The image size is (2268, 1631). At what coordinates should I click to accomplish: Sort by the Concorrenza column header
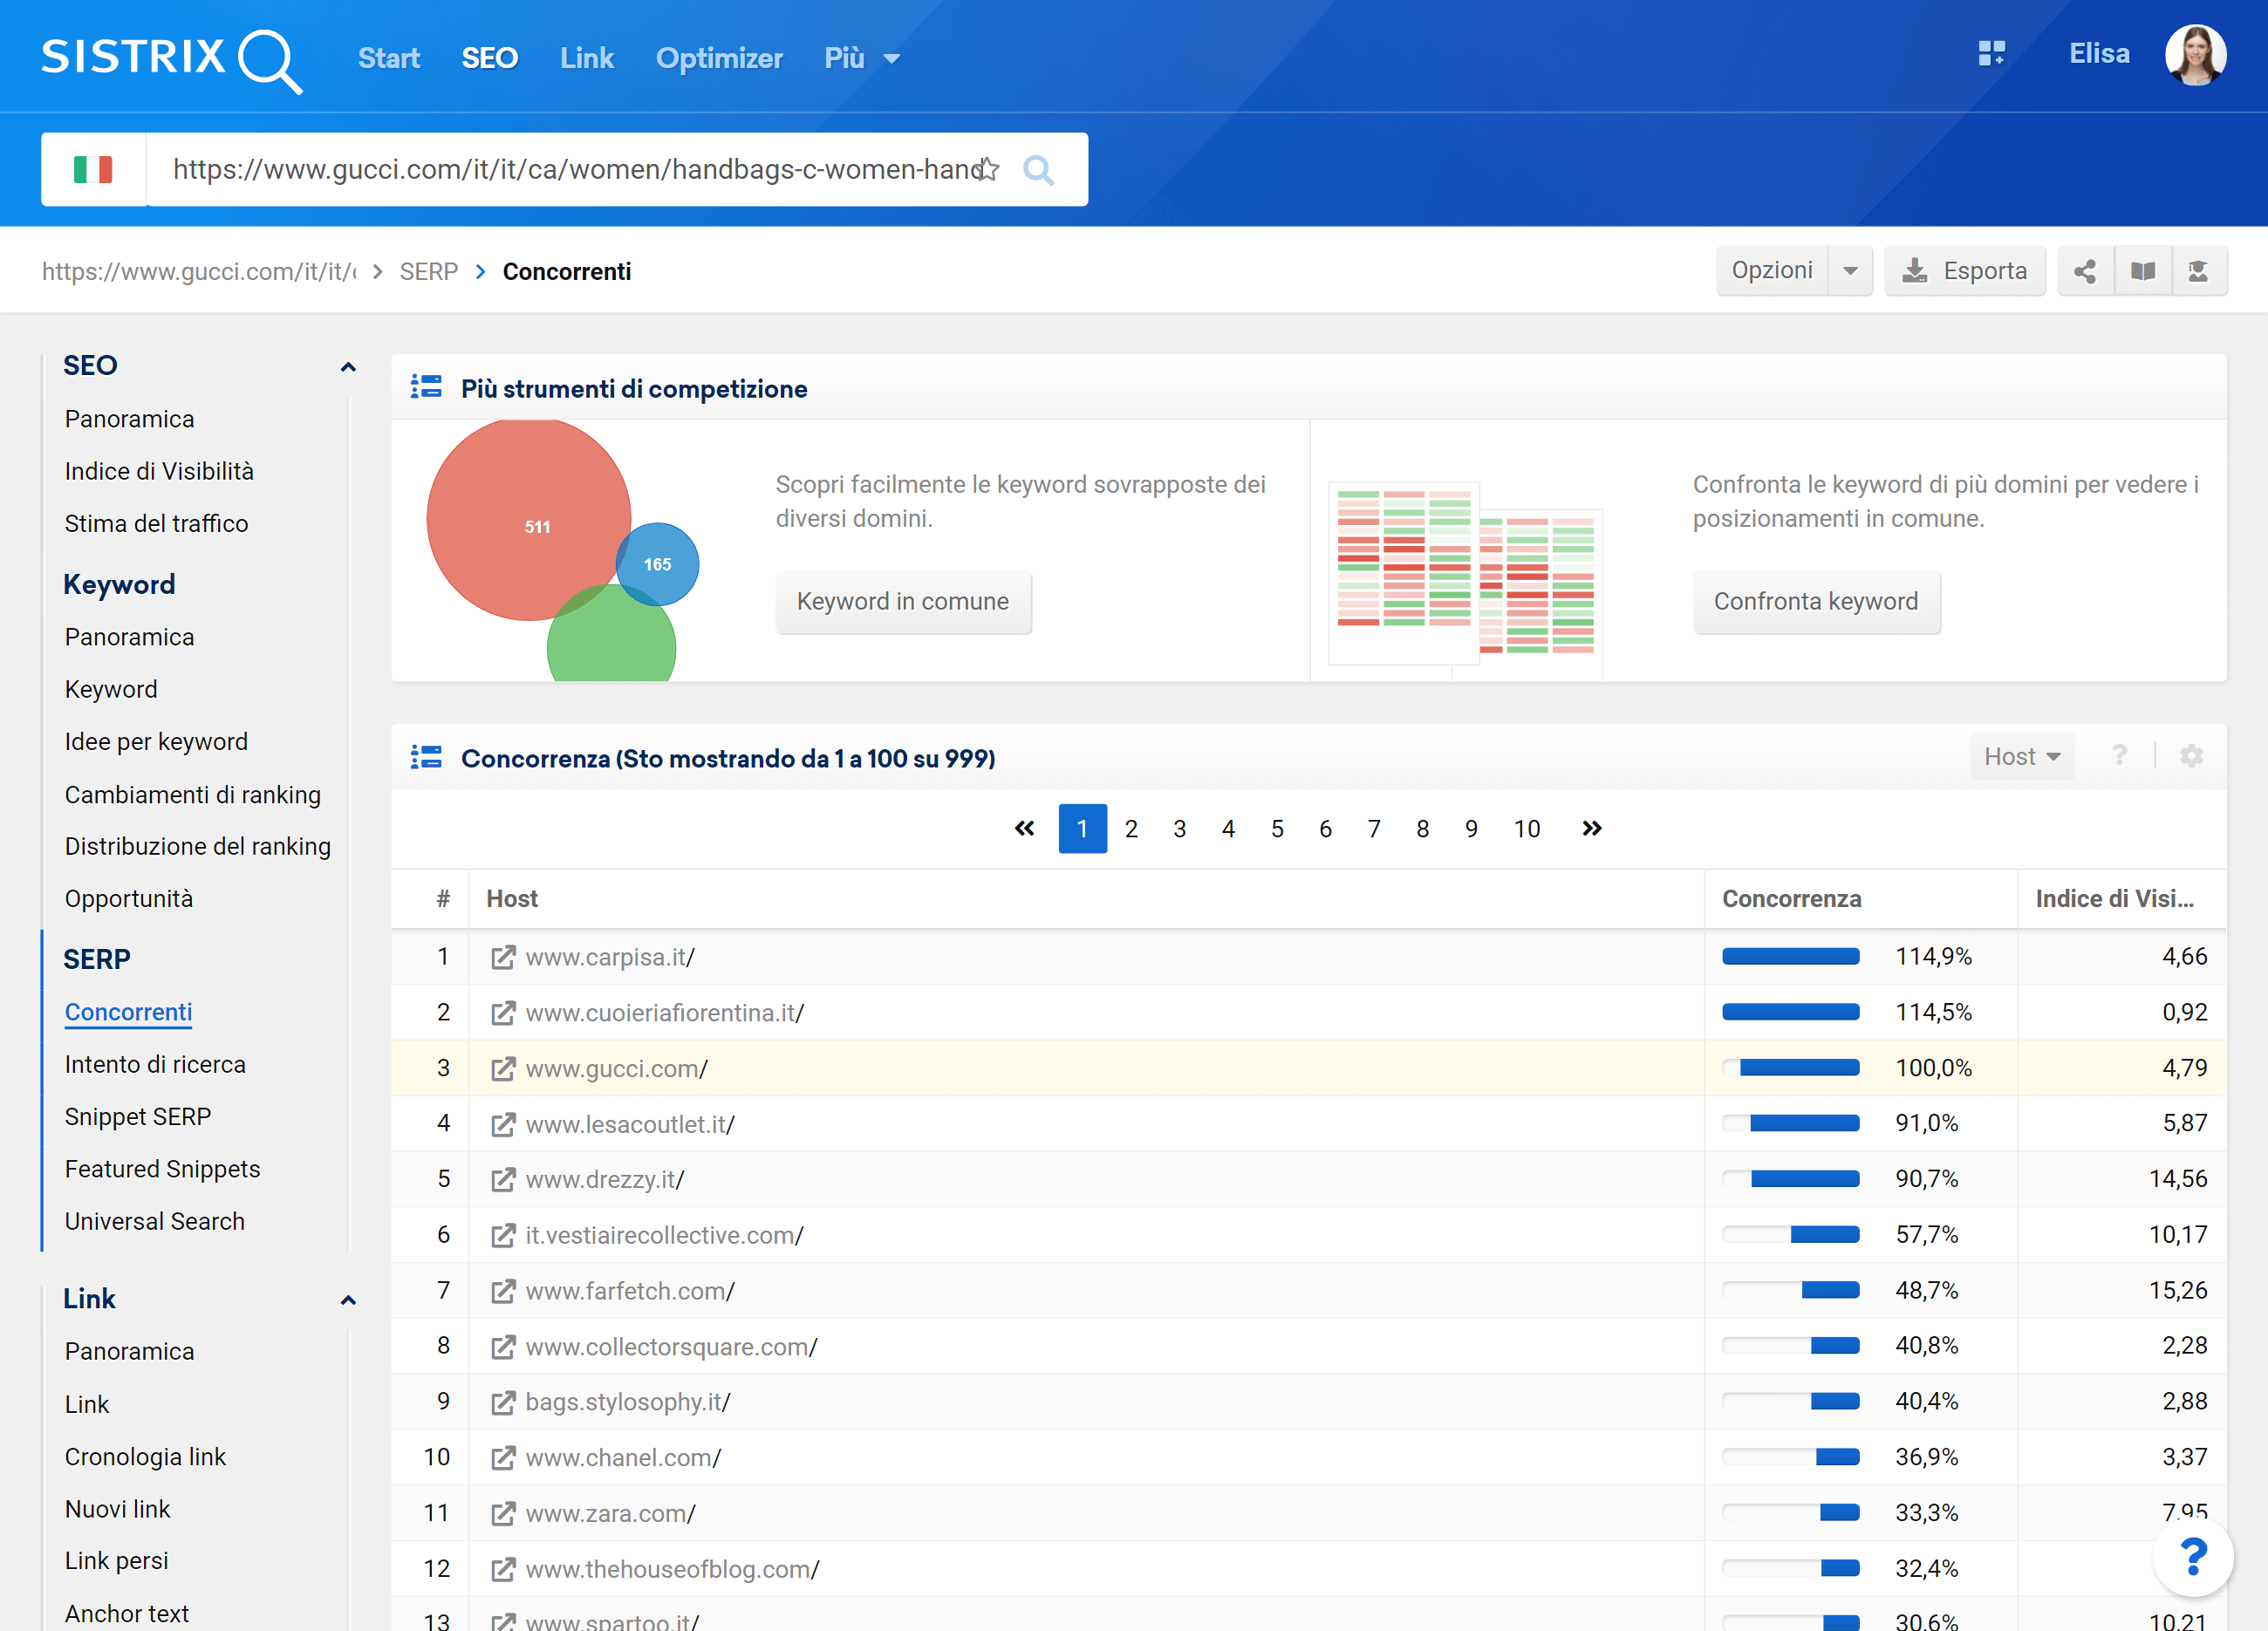tap(1791, 898)
